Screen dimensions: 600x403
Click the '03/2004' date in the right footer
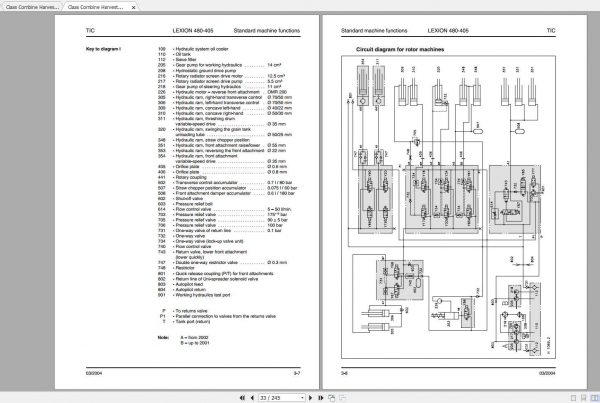[x=547, y=373]
